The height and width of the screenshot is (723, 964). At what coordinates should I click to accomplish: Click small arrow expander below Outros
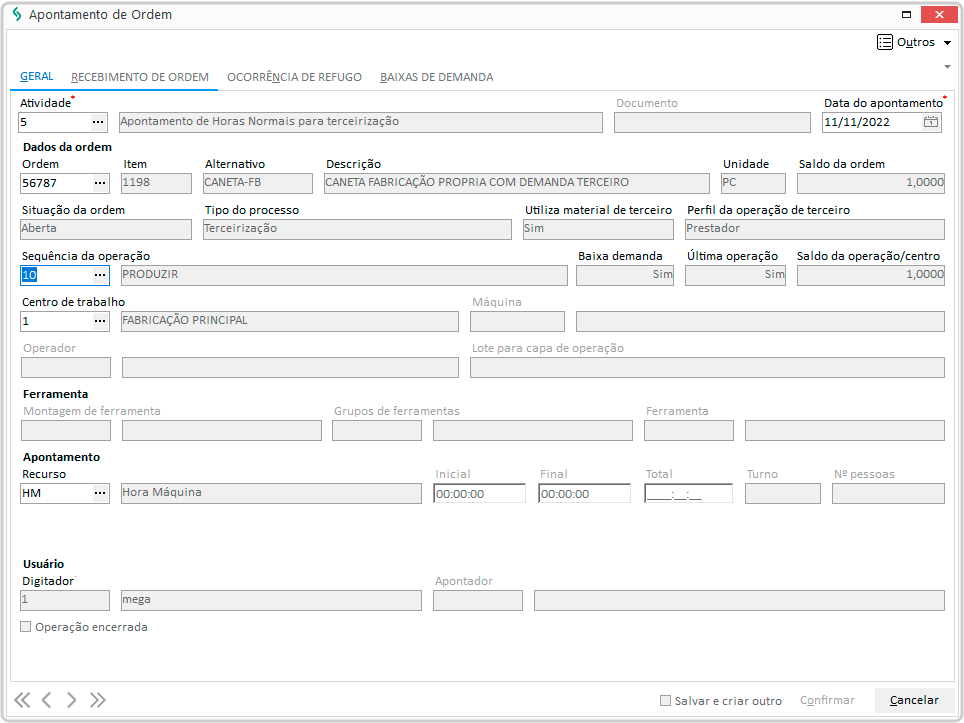(946, 67)
